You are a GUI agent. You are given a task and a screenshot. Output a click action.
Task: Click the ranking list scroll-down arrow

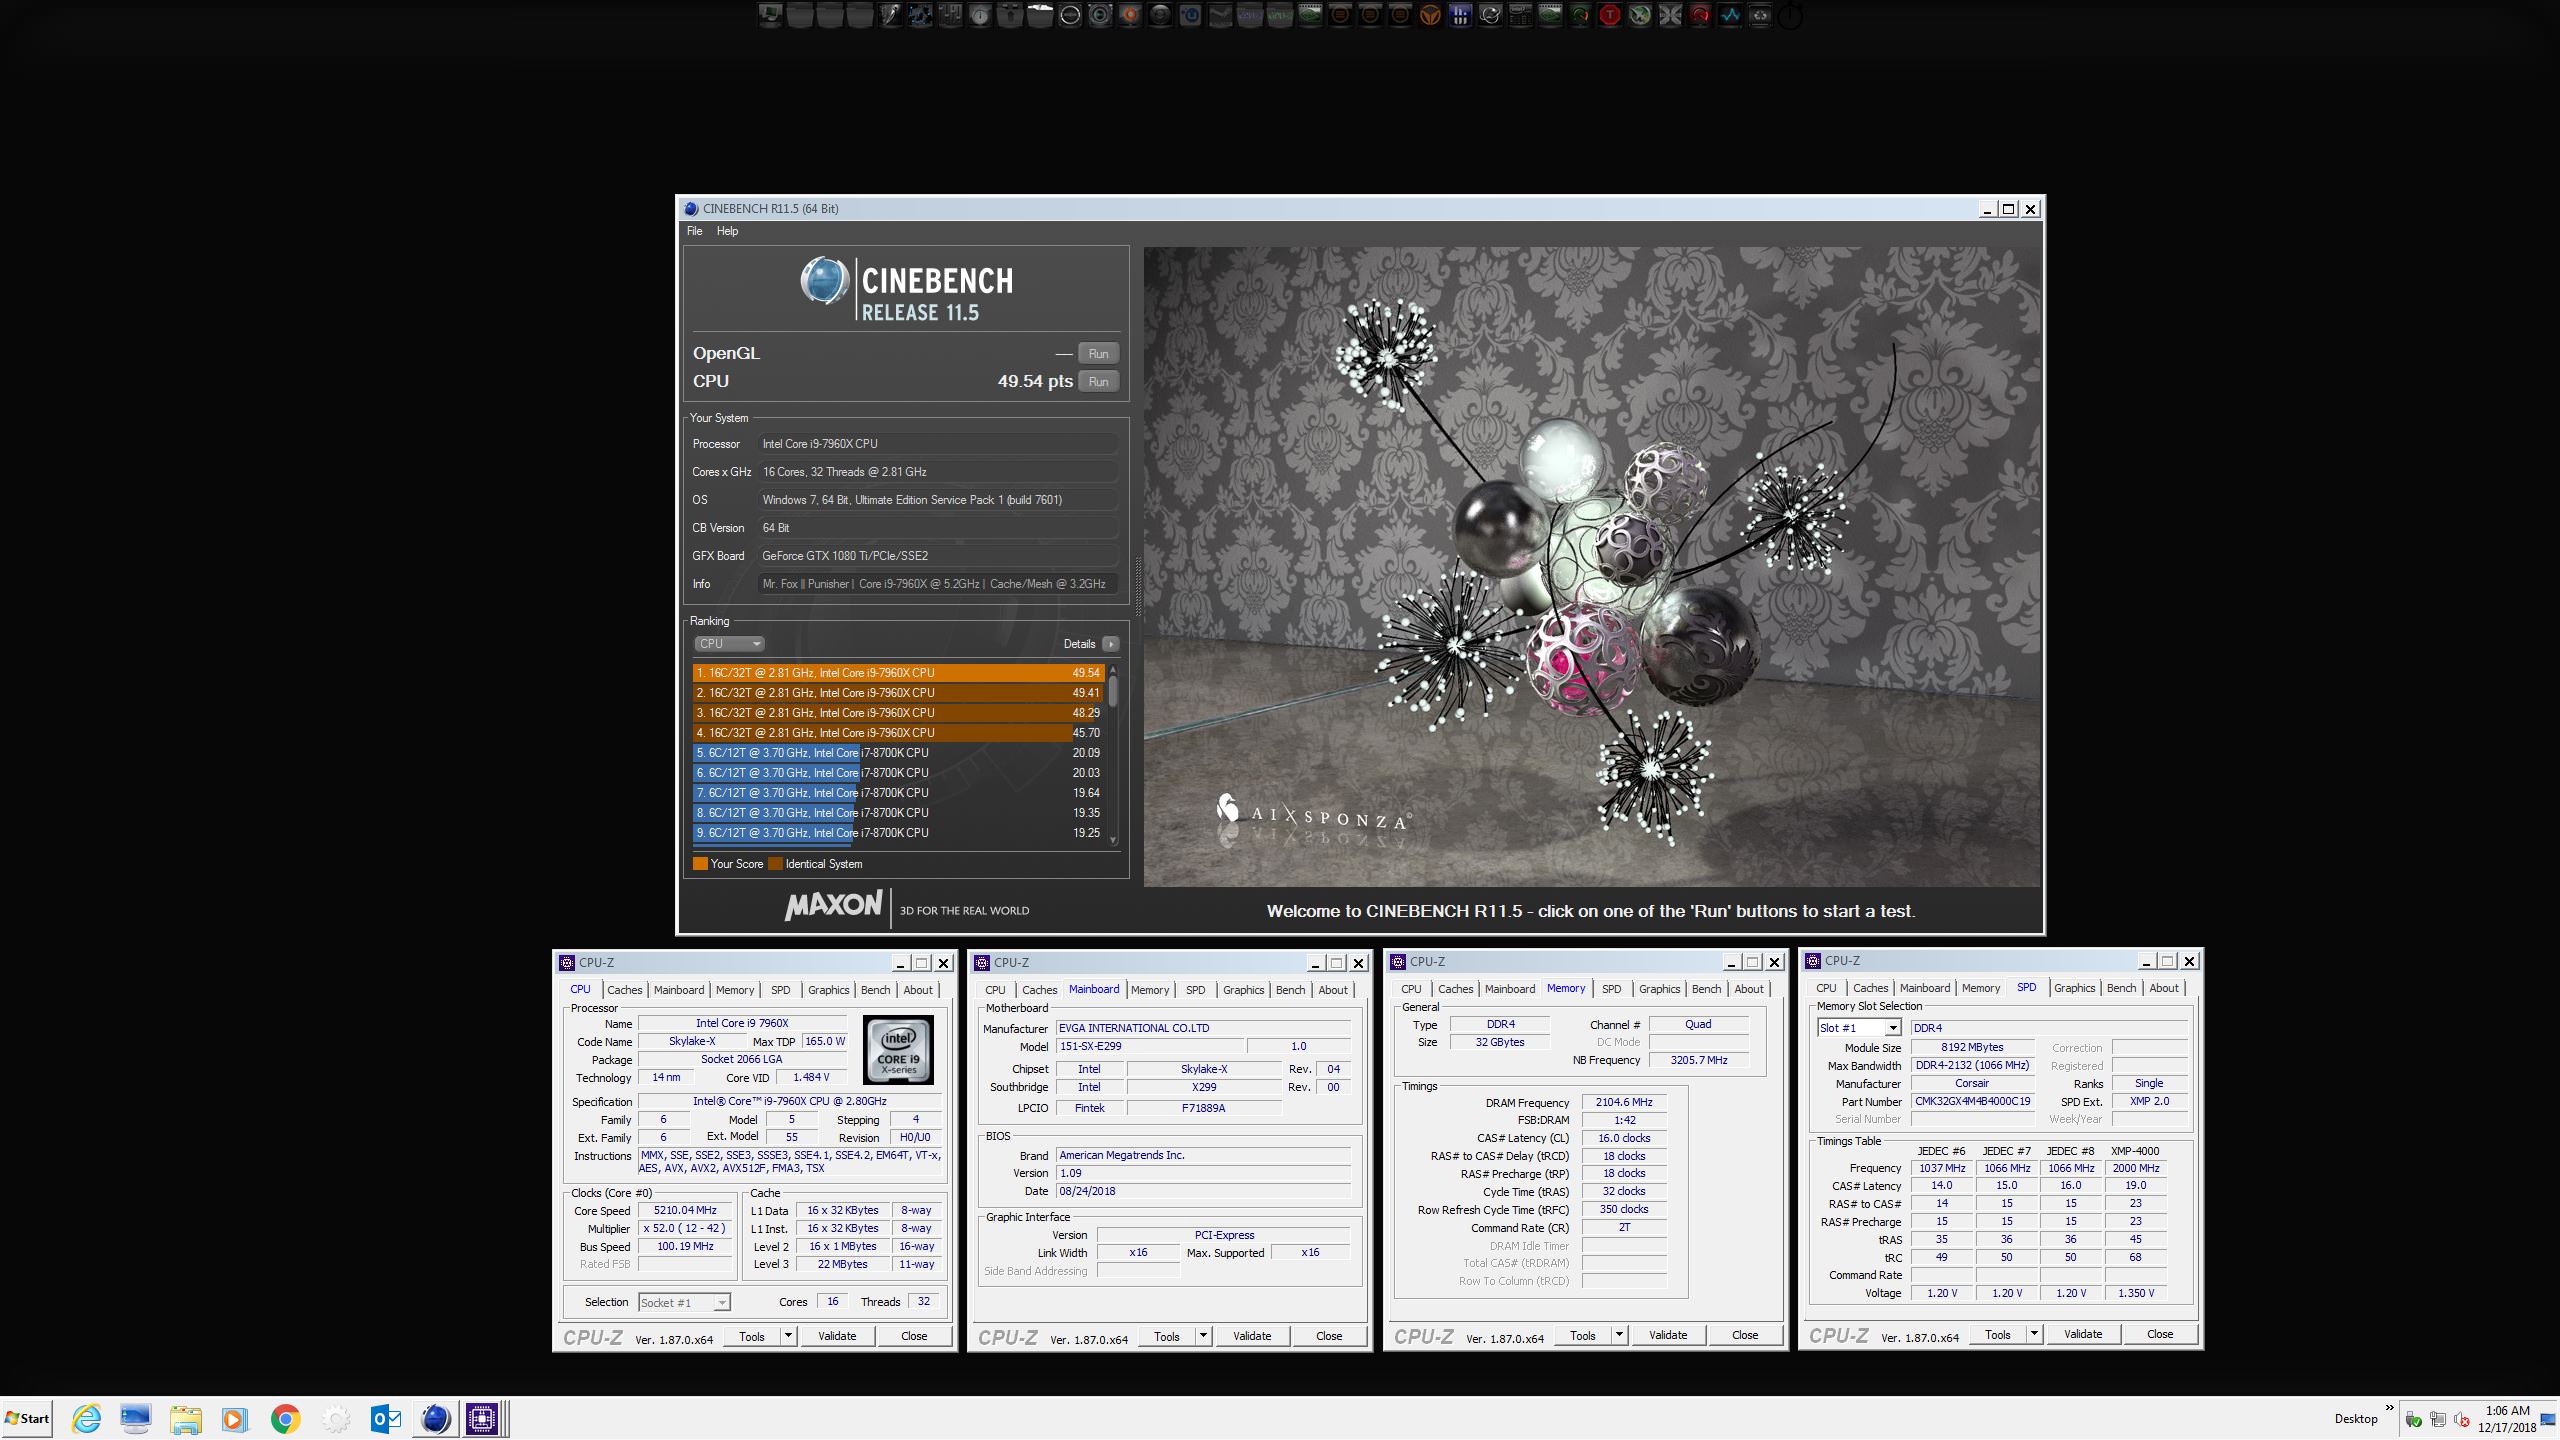pyautogui.click(x=1113, y=841)
